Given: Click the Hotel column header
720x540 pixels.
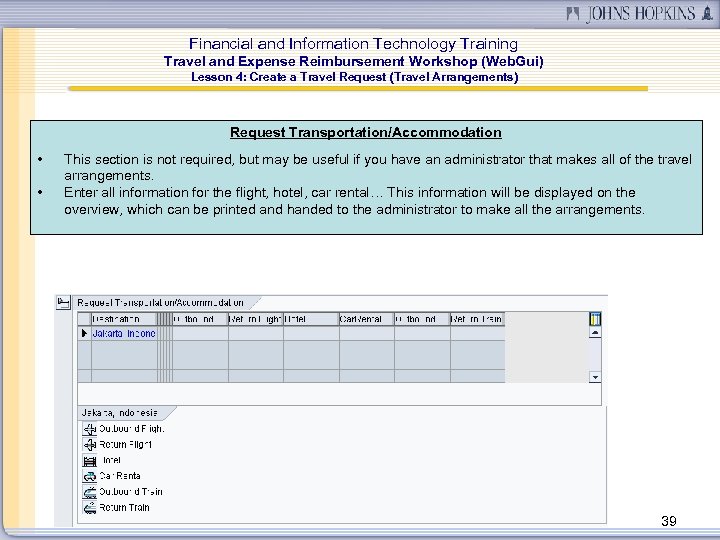Looking at the screenshot, I should pos(311,319).
